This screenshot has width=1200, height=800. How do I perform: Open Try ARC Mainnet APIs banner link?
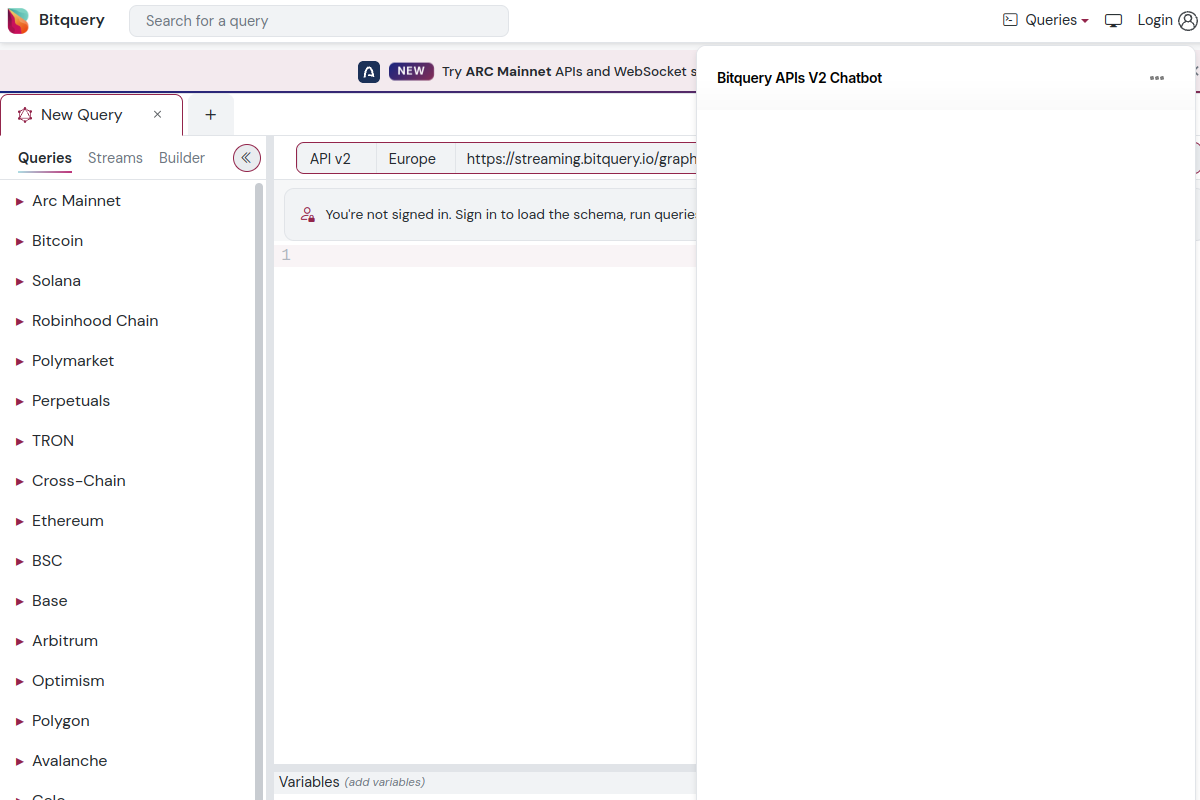[x=570, y=71]
